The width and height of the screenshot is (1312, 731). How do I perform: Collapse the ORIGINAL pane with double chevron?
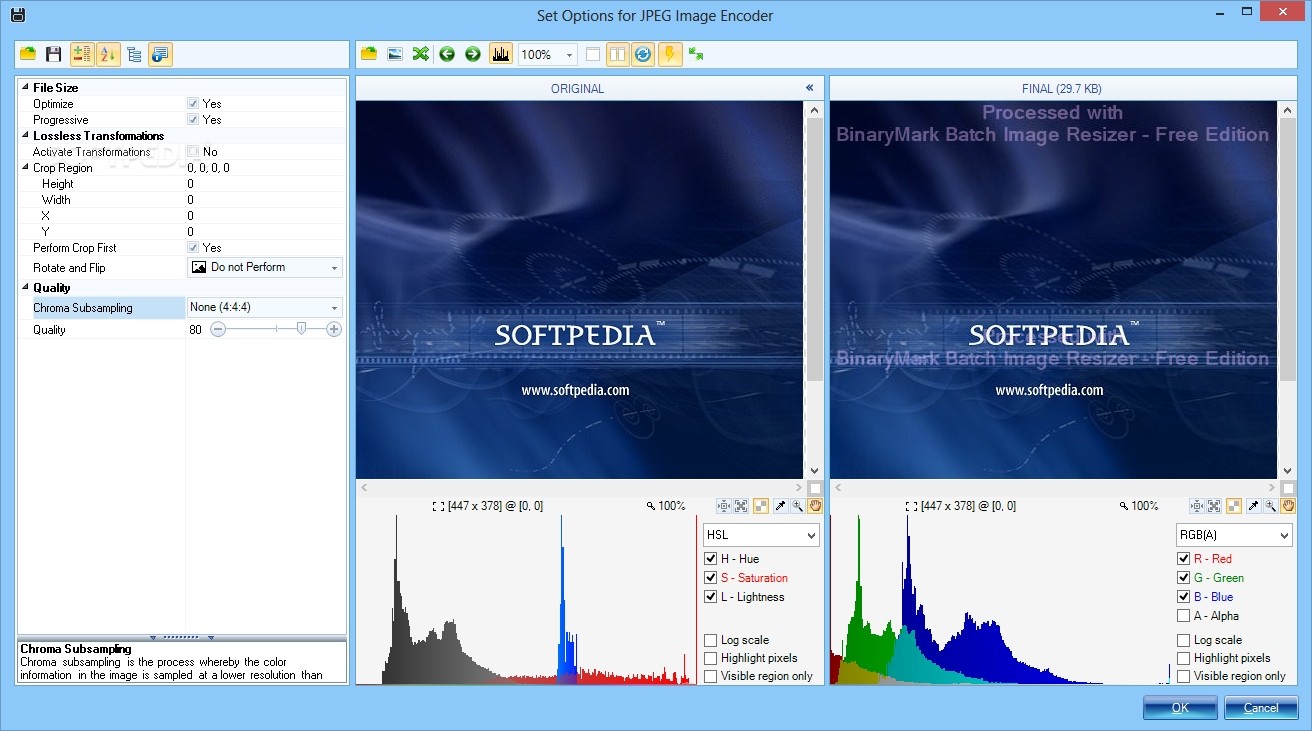coord(809,88)
